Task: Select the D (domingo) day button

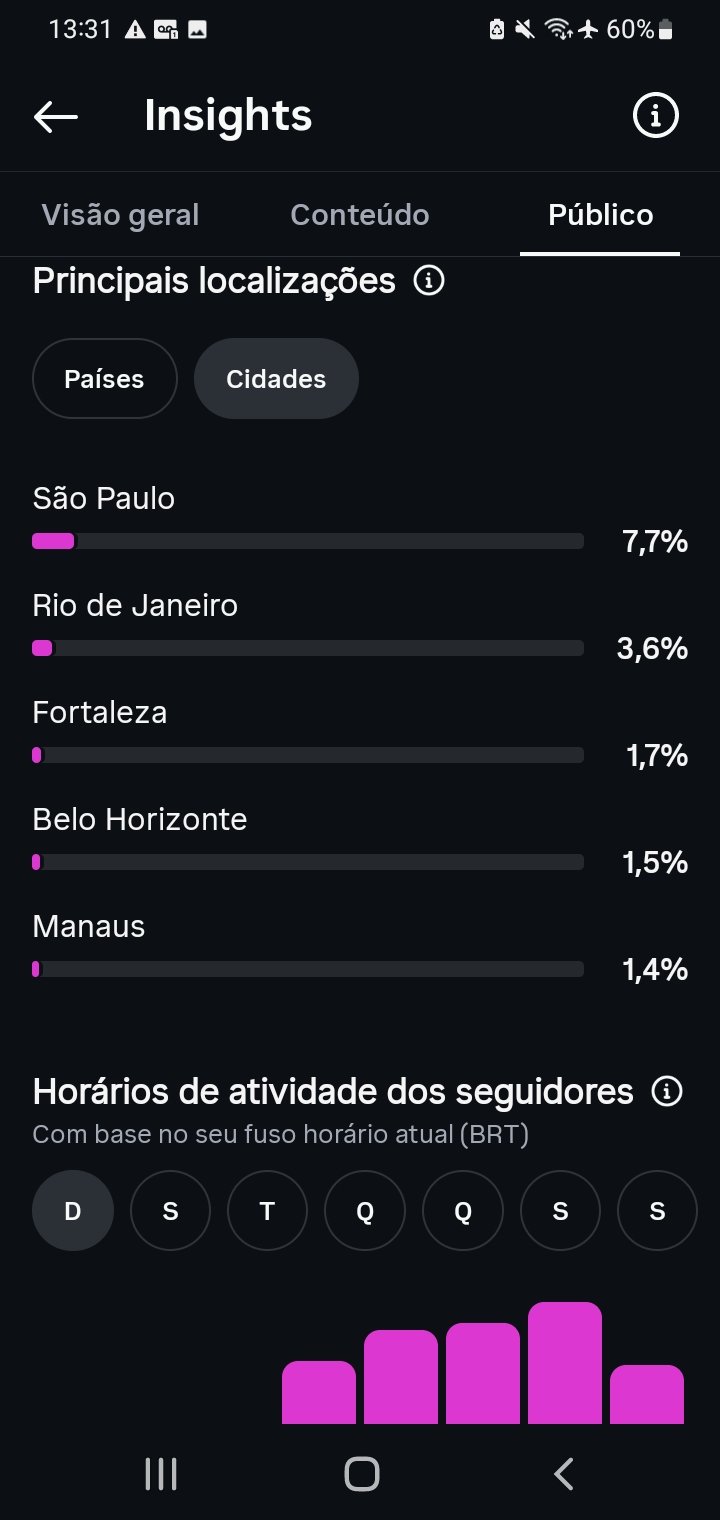Action: (x=73, y=1211)
